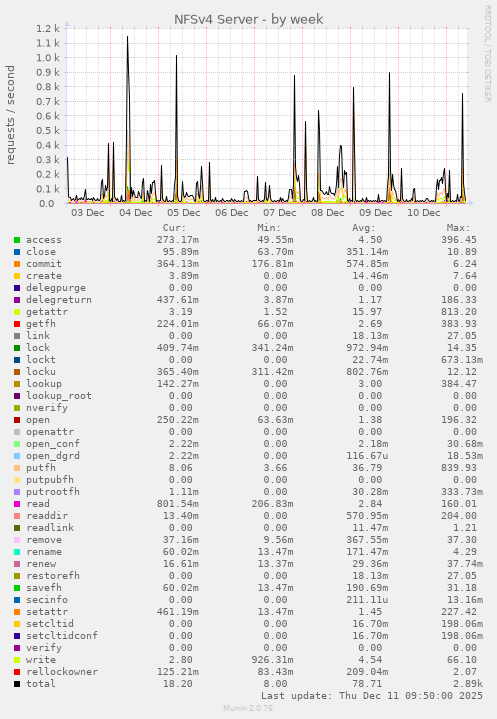Click the blue close legend color swatch

pyautogui.click(x=17, y=252)
